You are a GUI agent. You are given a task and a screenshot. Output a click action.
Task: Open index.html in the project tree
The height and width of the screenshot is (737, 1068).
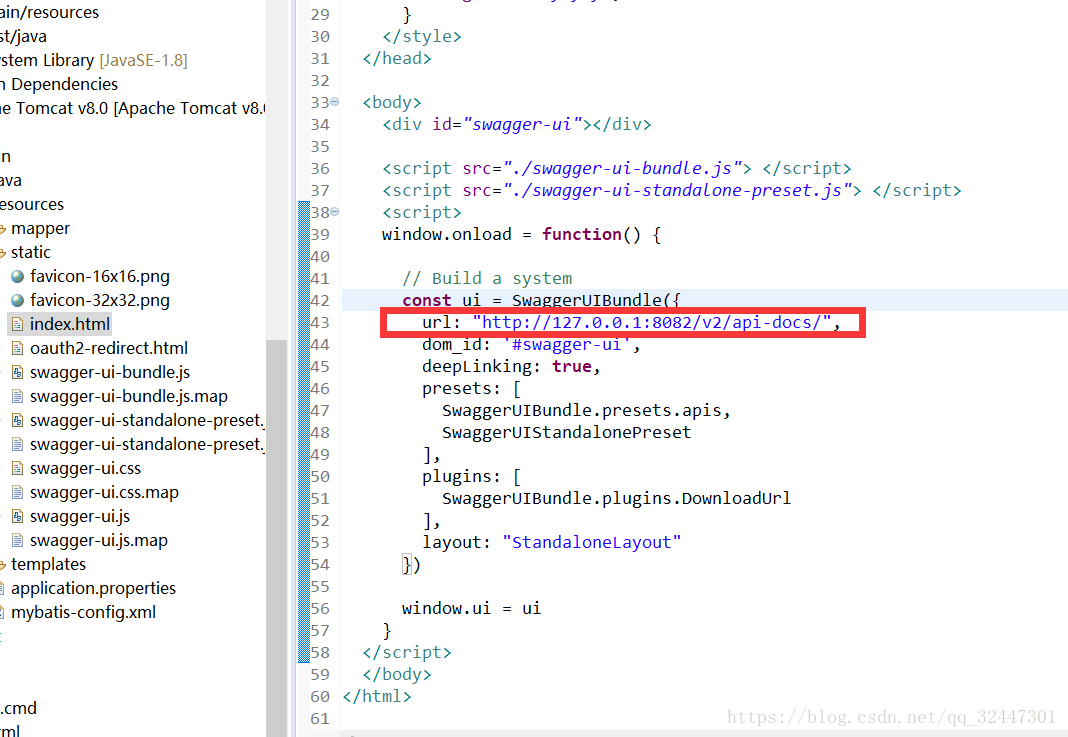pos(69,324)
